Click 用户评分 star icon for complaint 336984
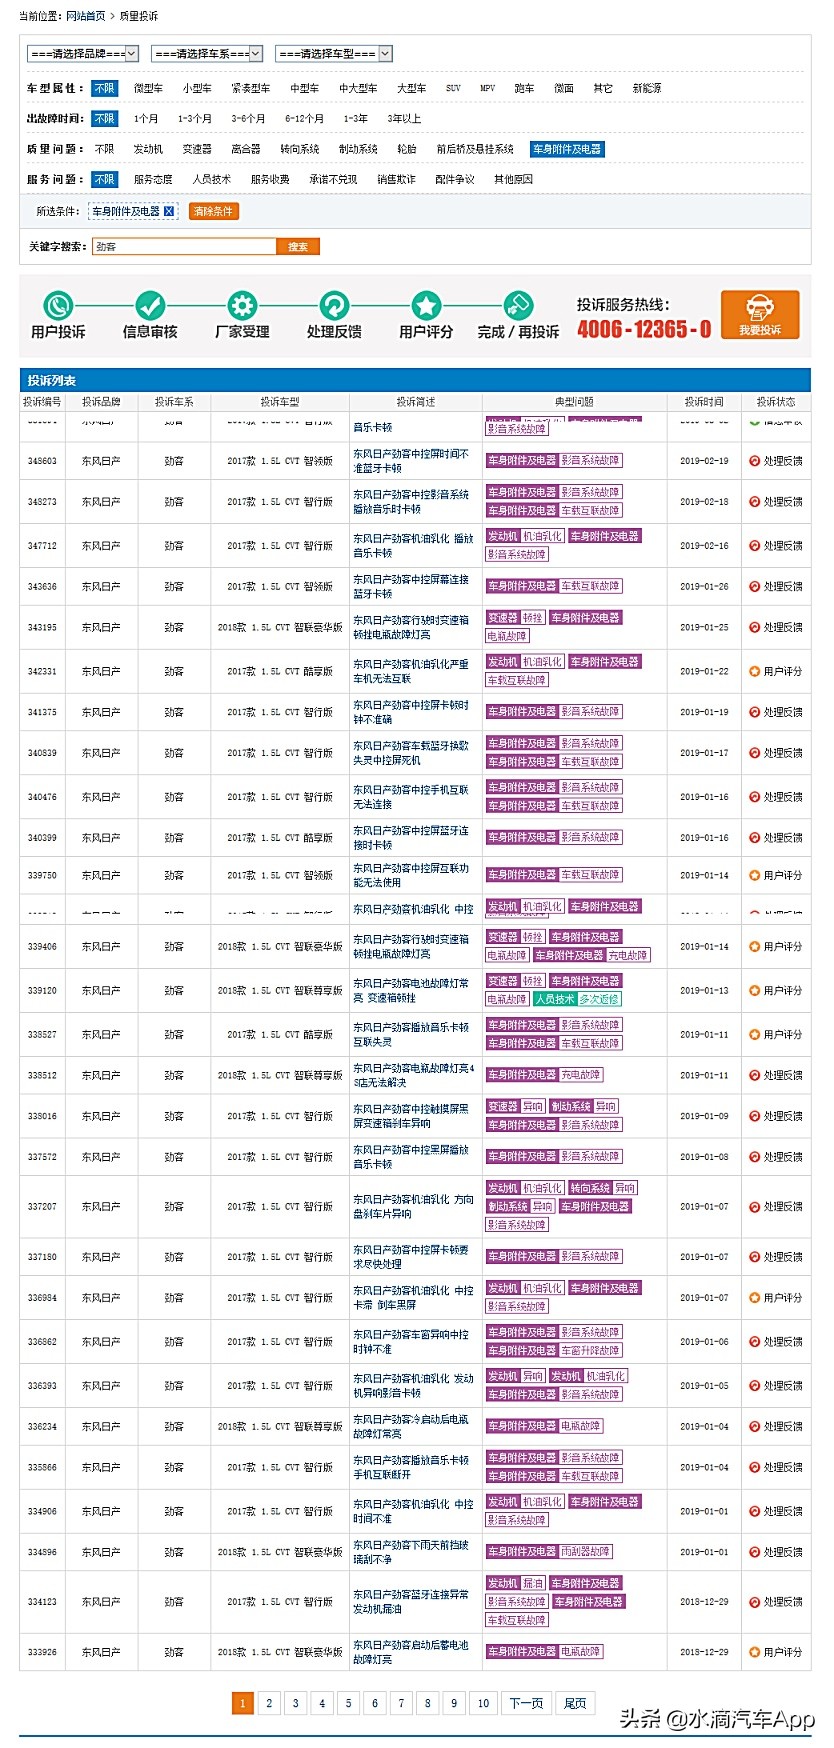The image size is (834, 1748). [x=755, y=1297]
